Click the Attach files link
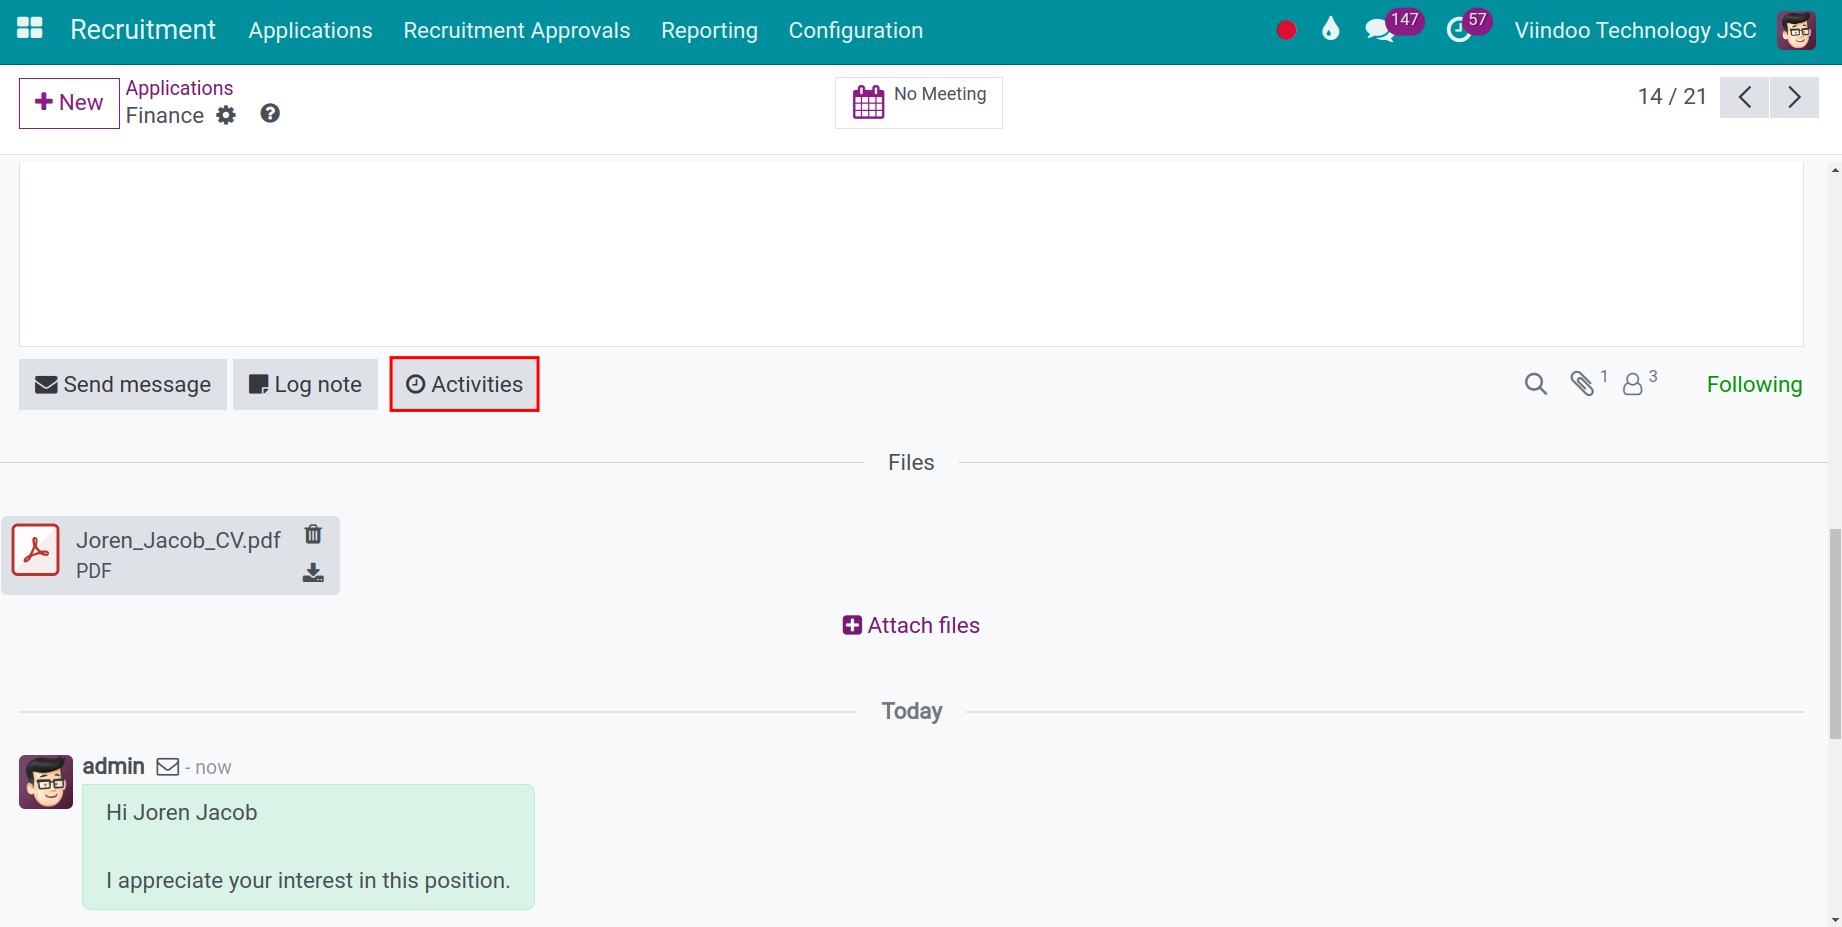The image size is (1842, 927). click(909, 624)
